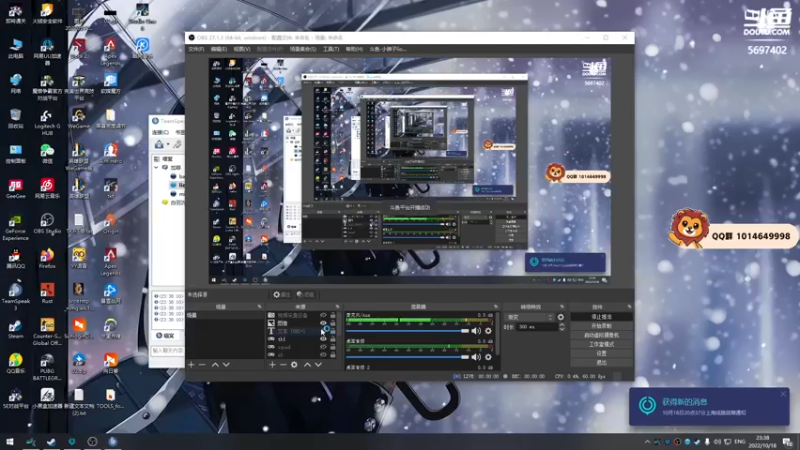Select 腾讯QQ desktop icon
This screenshot has width=800, height=450.
coord(15,258)
